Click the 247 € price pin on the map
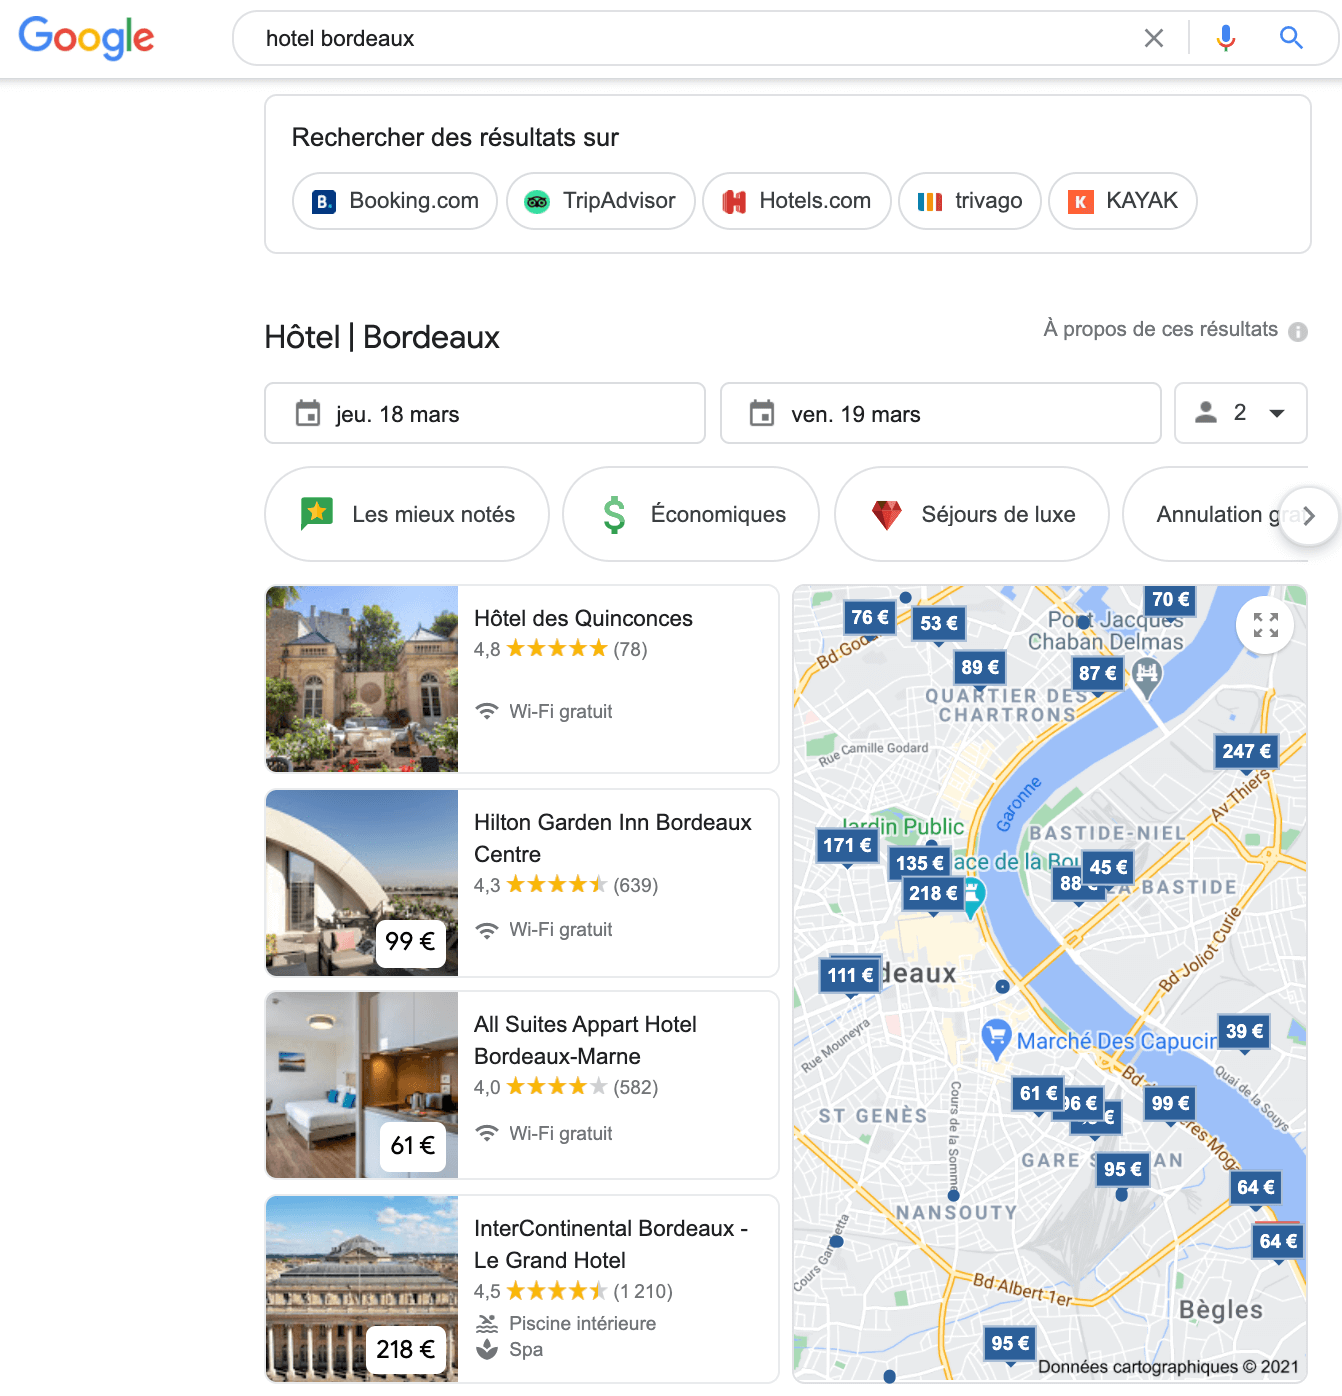Screen dimensions: 1342x1396 pyautogui.click(x=1246, y=751)
